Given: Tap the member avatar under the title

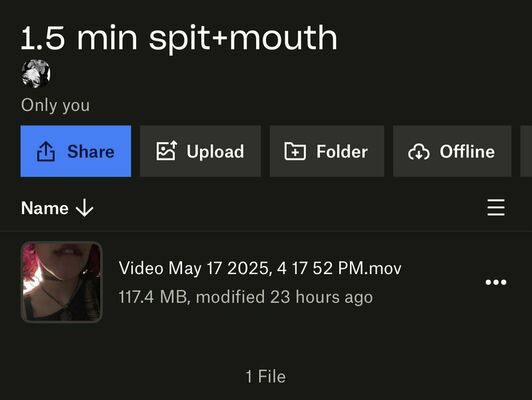Looking at the screenshot, I should point(36,74).
